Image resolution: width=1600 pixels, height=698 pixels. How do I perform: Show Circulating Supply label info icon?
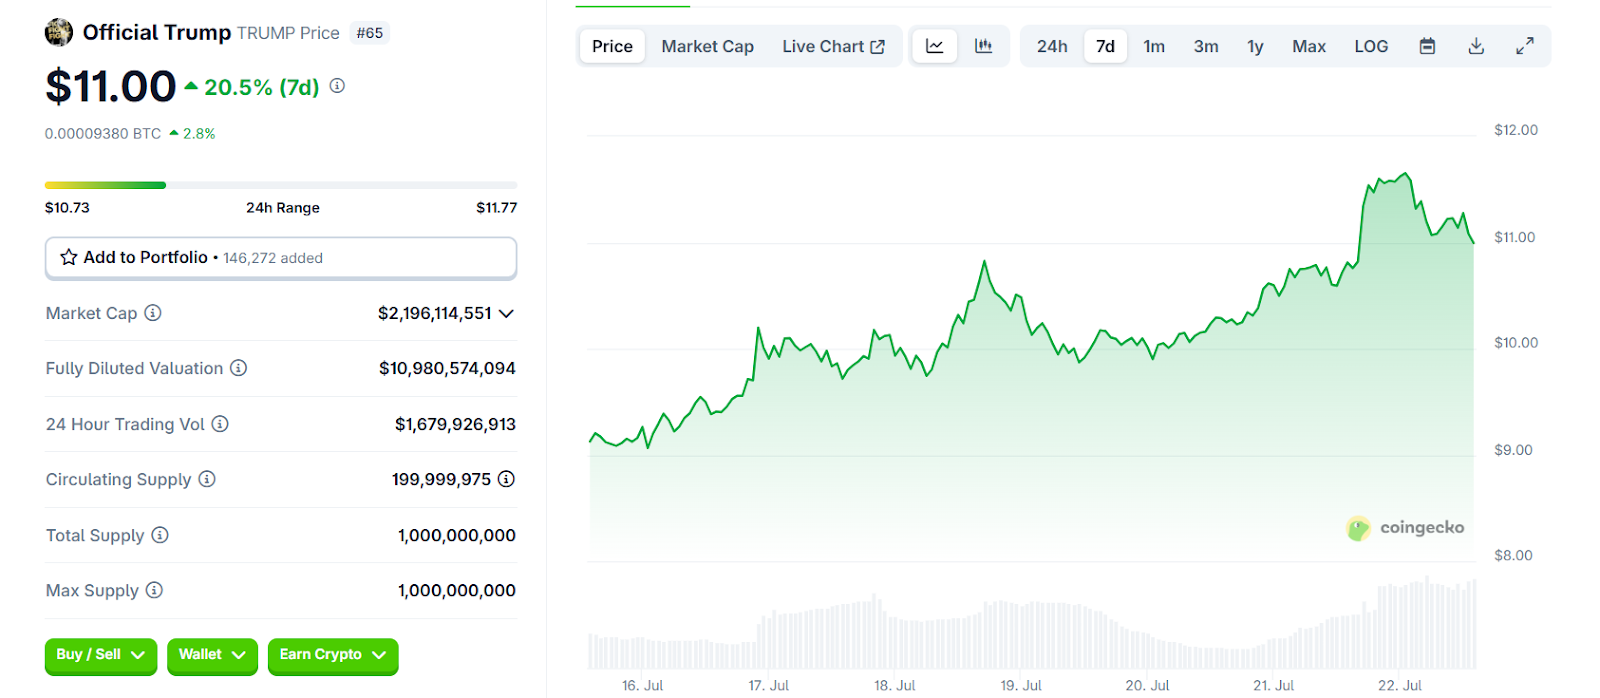(207, 479)
